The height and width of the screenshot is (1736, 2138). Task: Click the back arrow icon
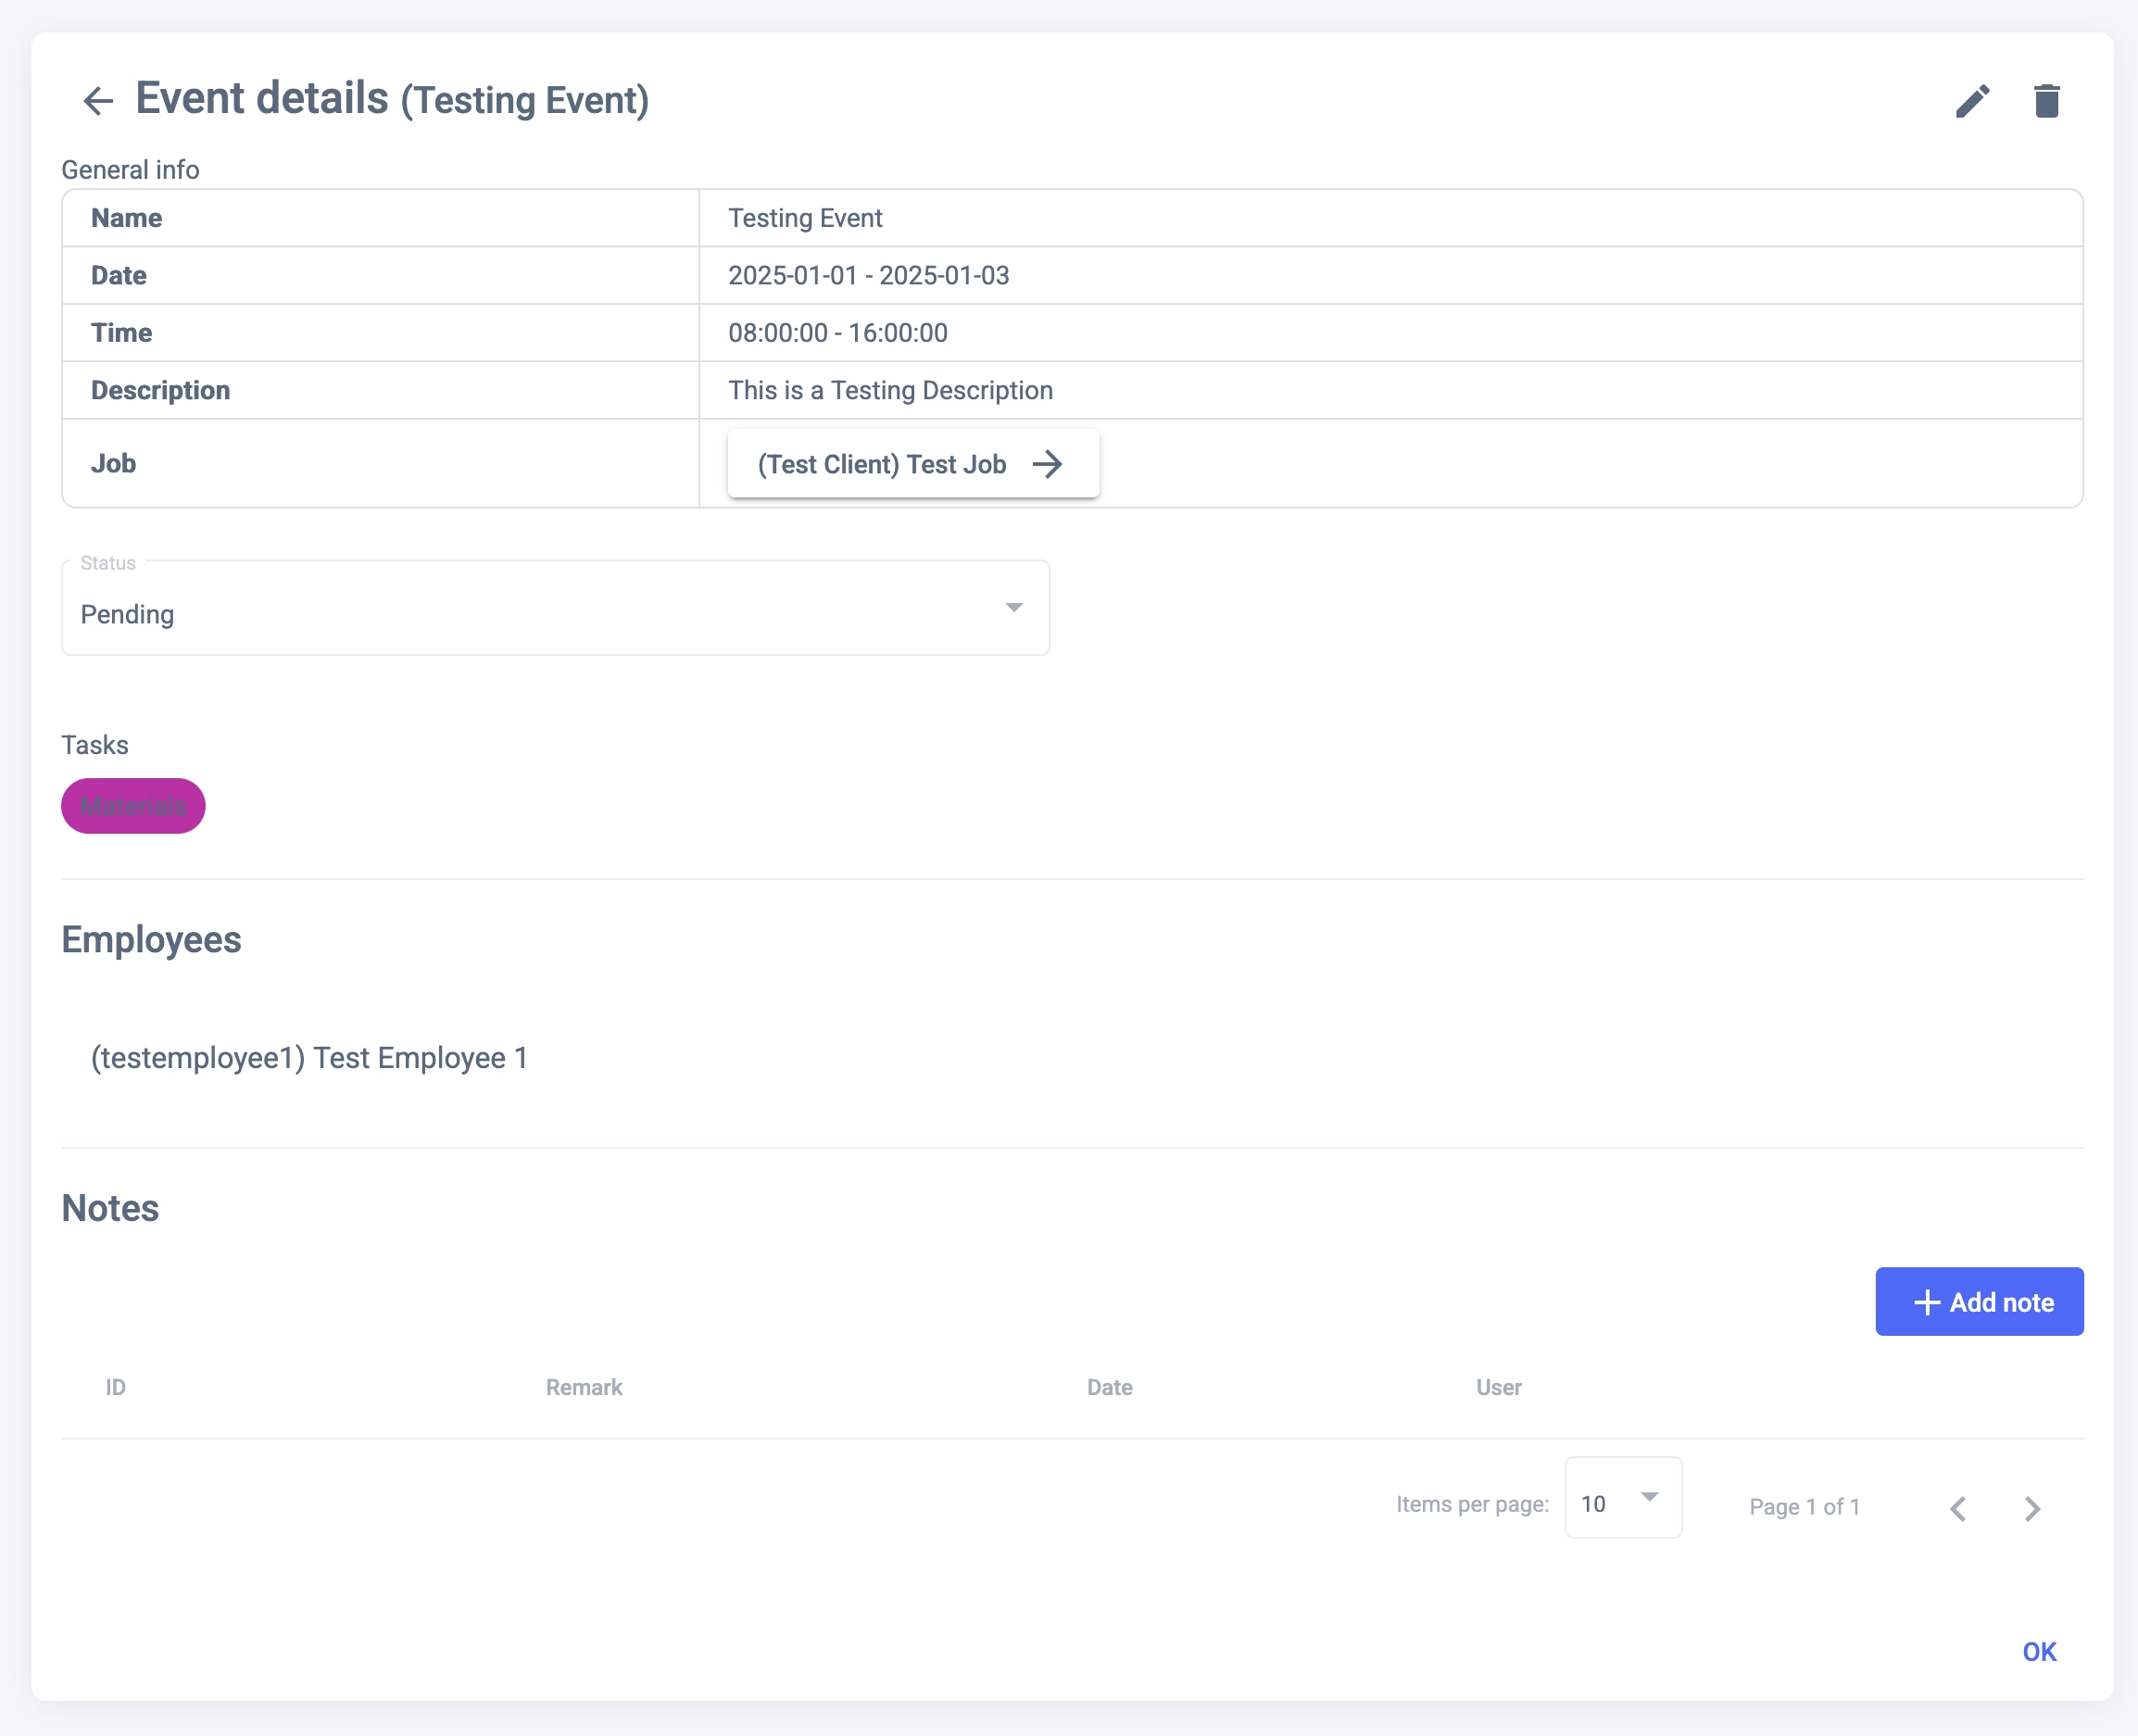pos(98,101)
